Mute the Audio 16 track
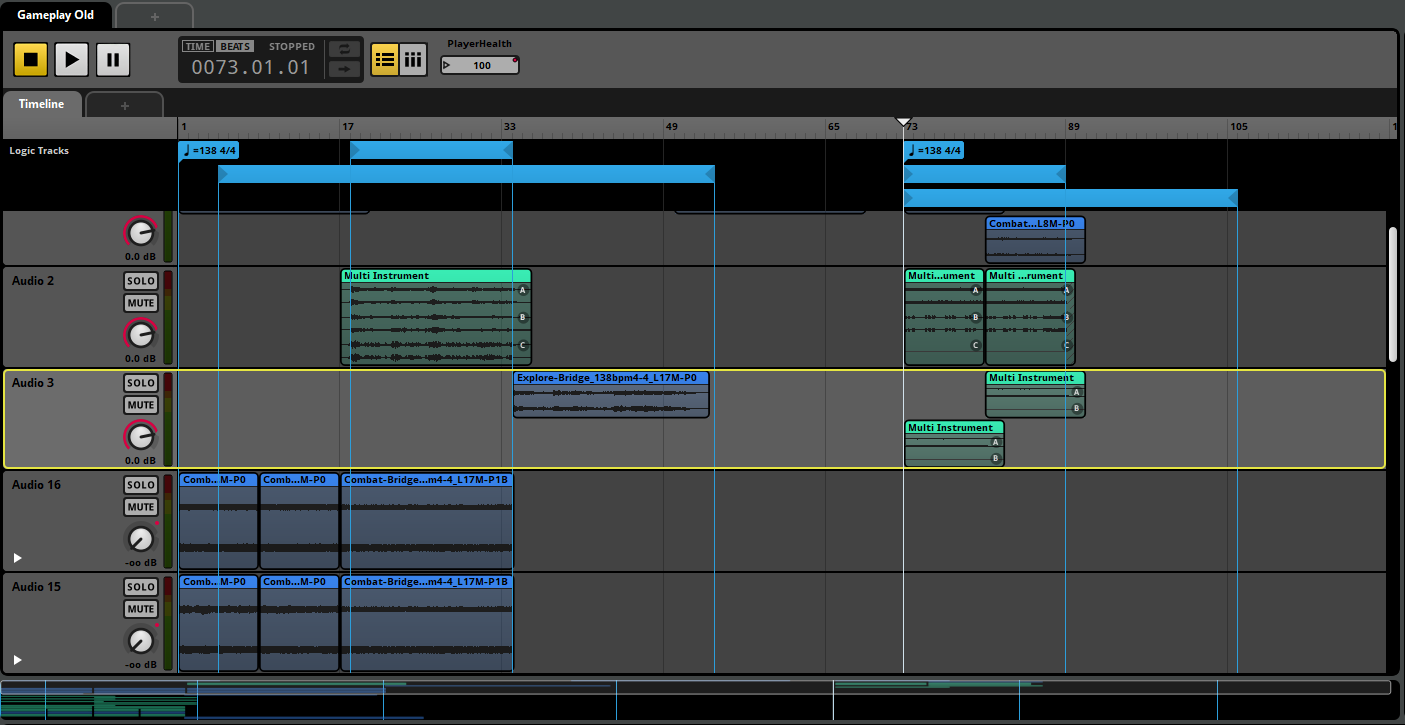The width and height of the screenshot is (1405, 725). [x=141, y=507]
